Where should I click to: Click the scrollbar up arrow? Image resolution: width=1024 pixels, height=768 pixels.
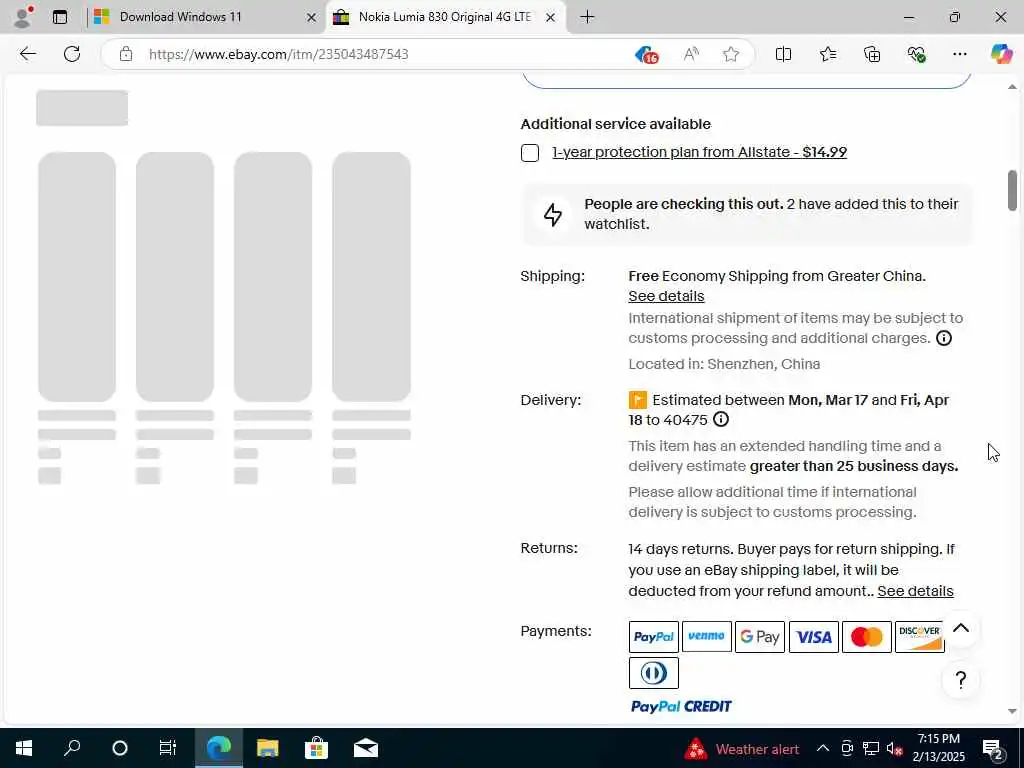pyautogui.click(x=1012, y=87)
